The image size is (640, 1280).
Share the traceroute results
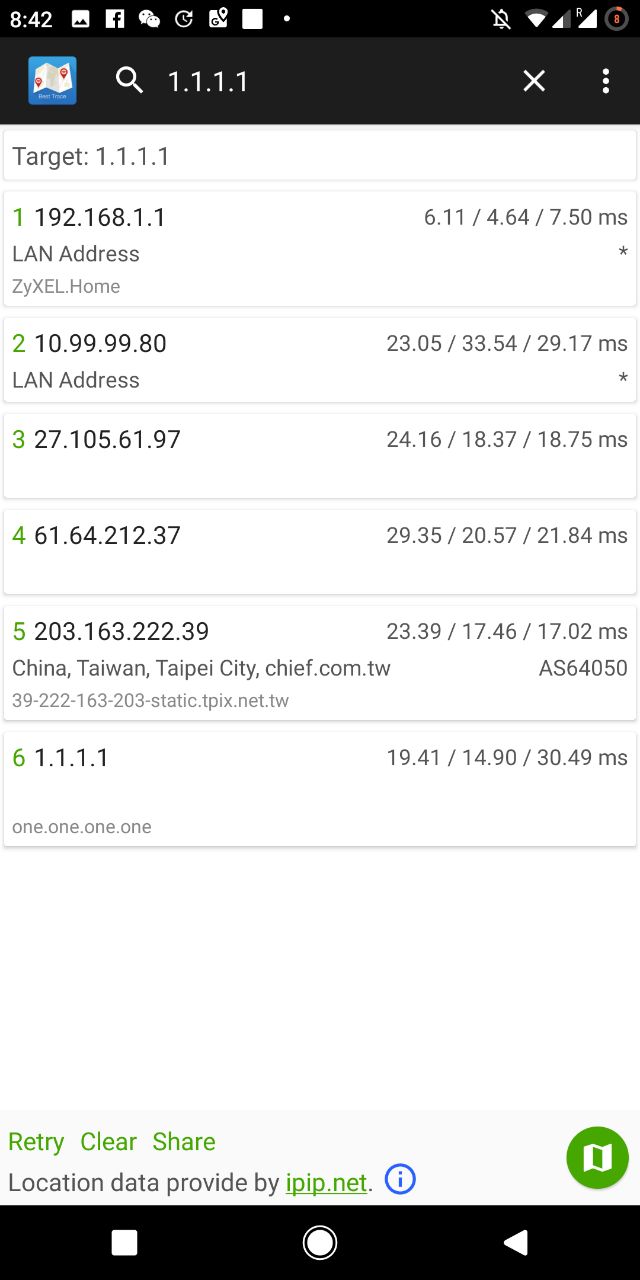pyautogui.click(x=184, y=1142)
